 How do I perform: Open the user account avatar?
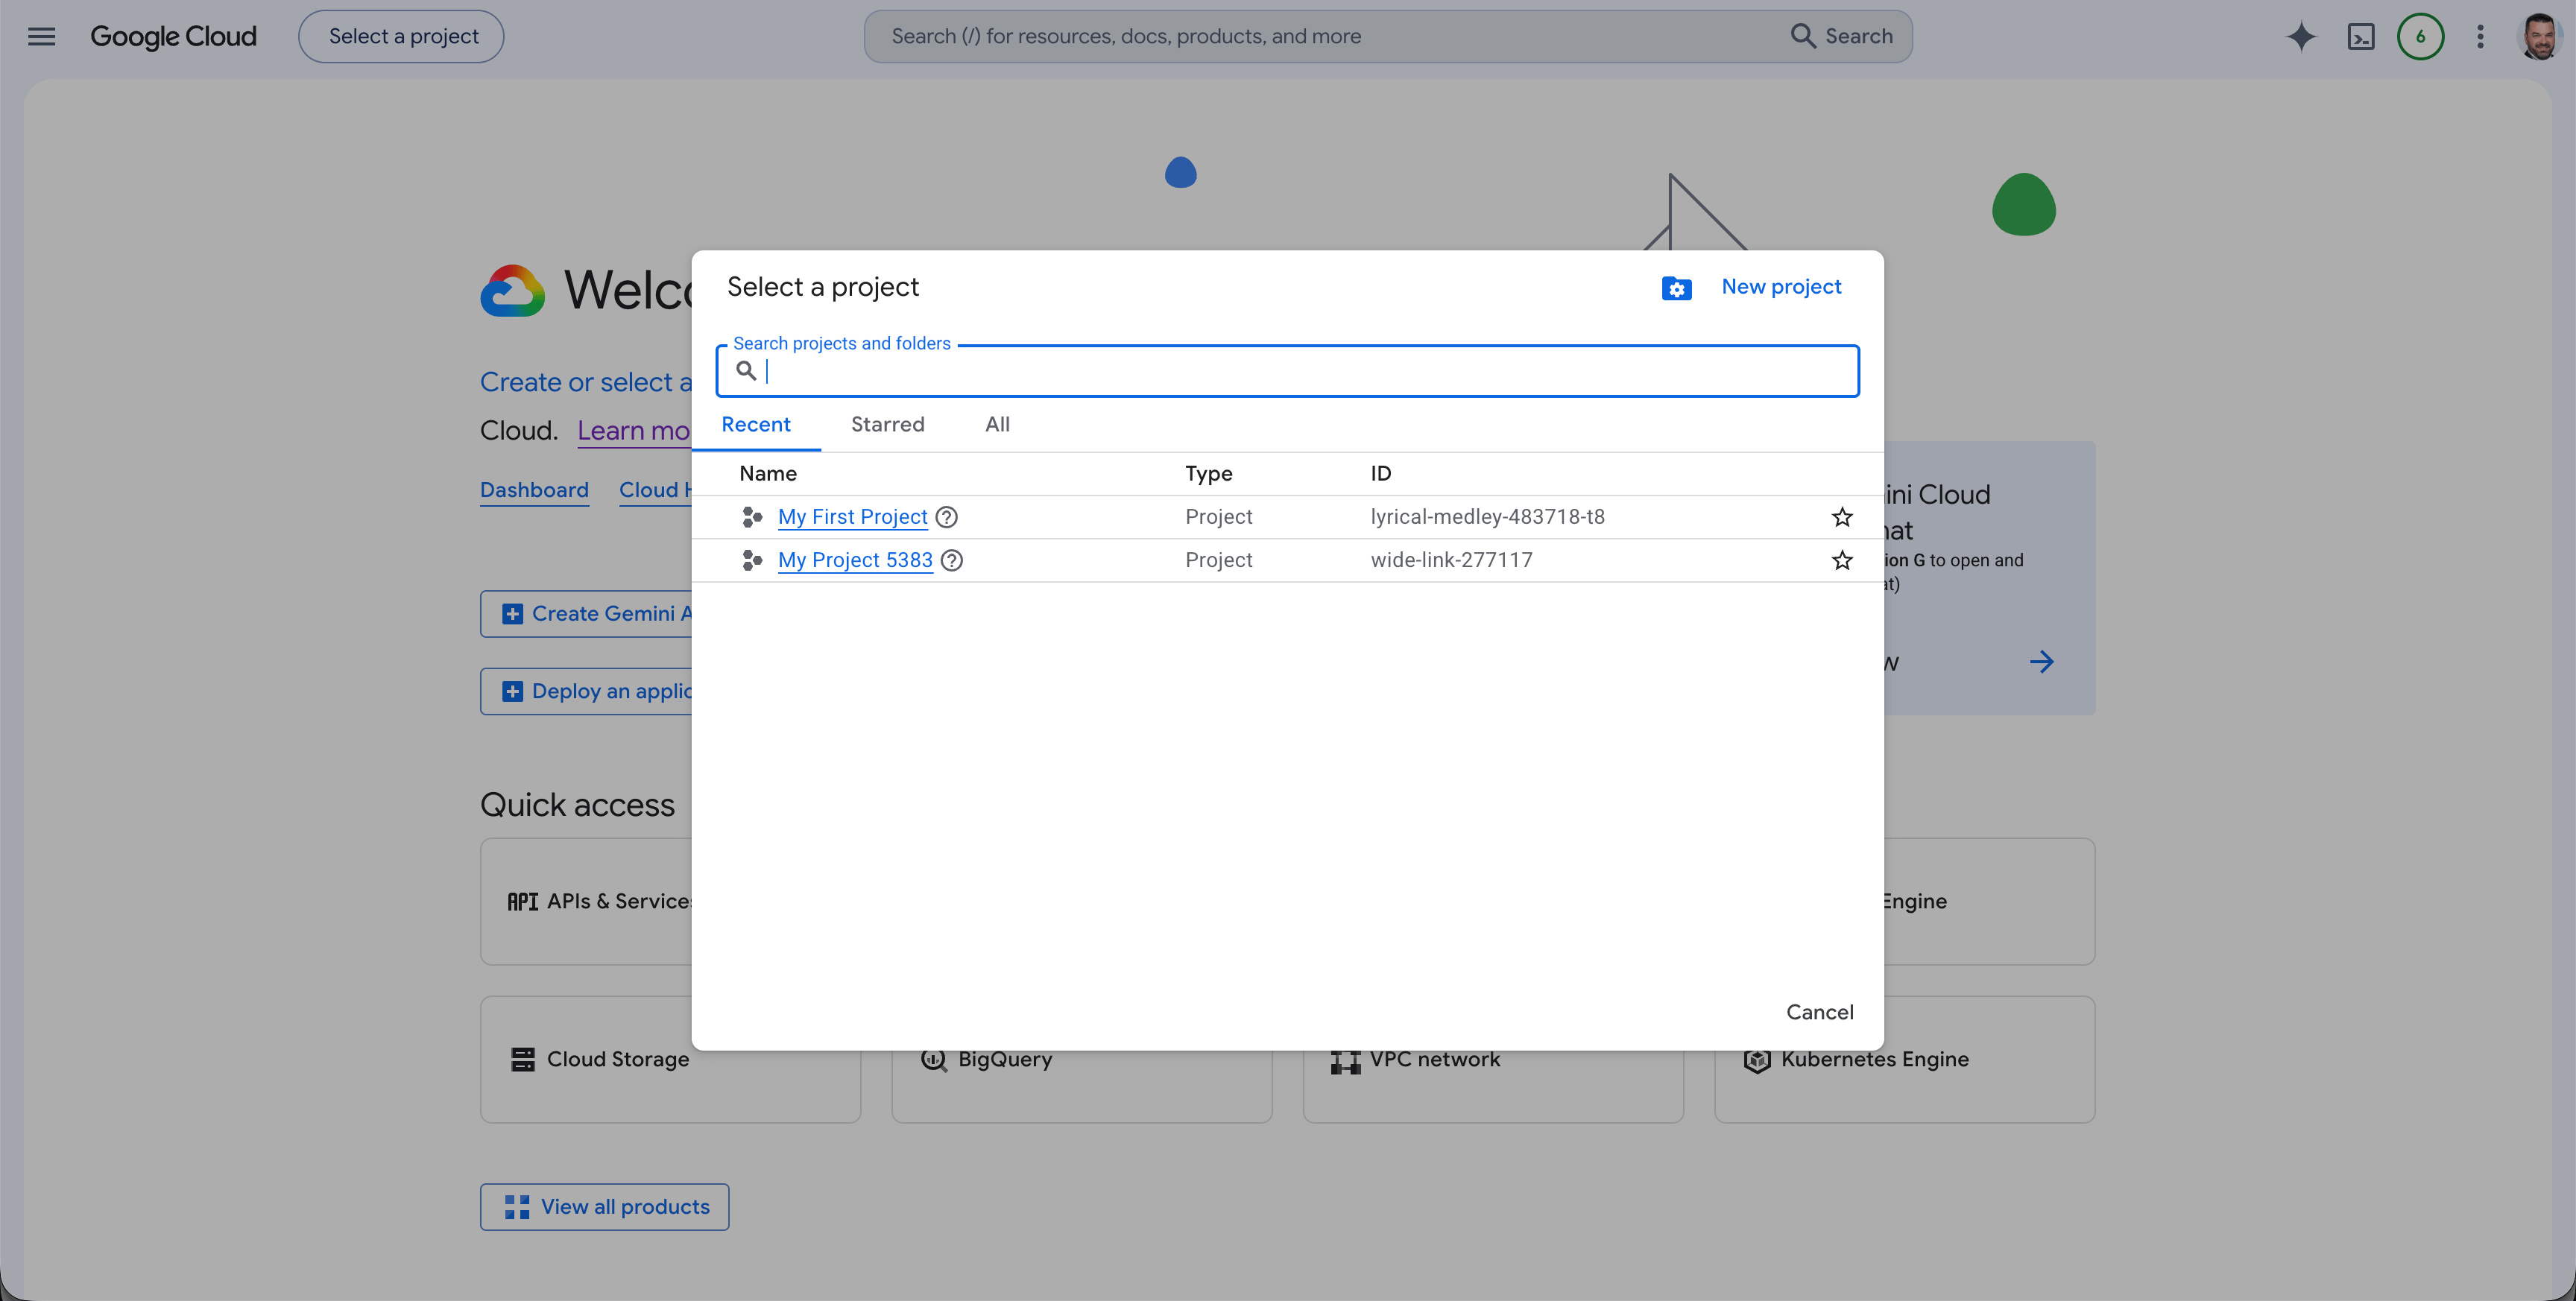pyautogui.click(x=2539, y=37)
